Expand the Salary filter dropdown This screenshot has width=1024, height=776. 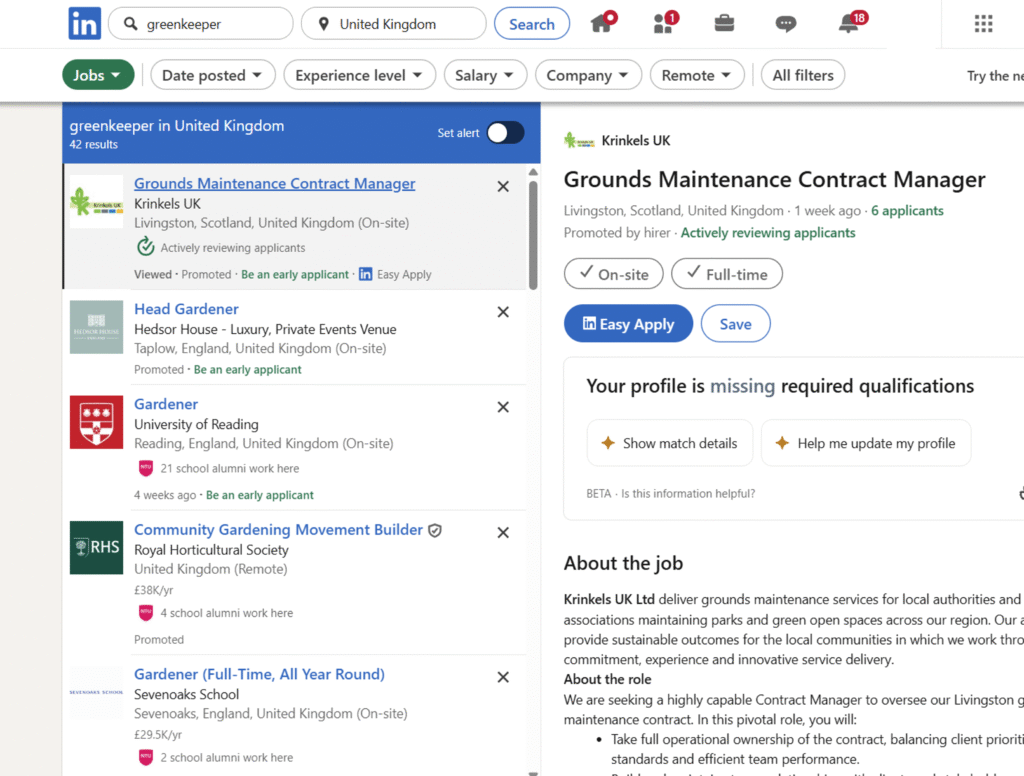tap(484, 75)
